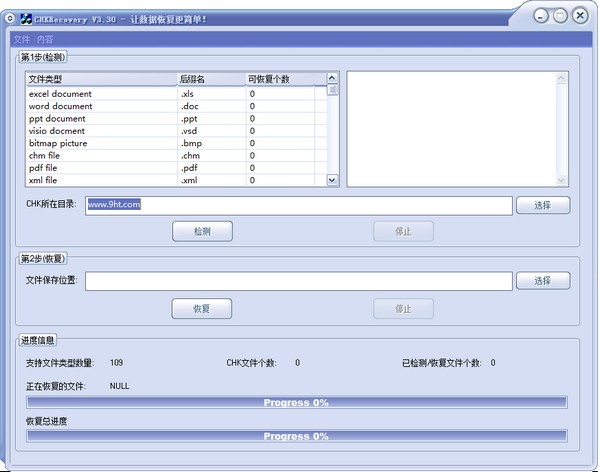Screen dimensions: 600x472
Task: Select the bitmap picture row
Action: 176,143
